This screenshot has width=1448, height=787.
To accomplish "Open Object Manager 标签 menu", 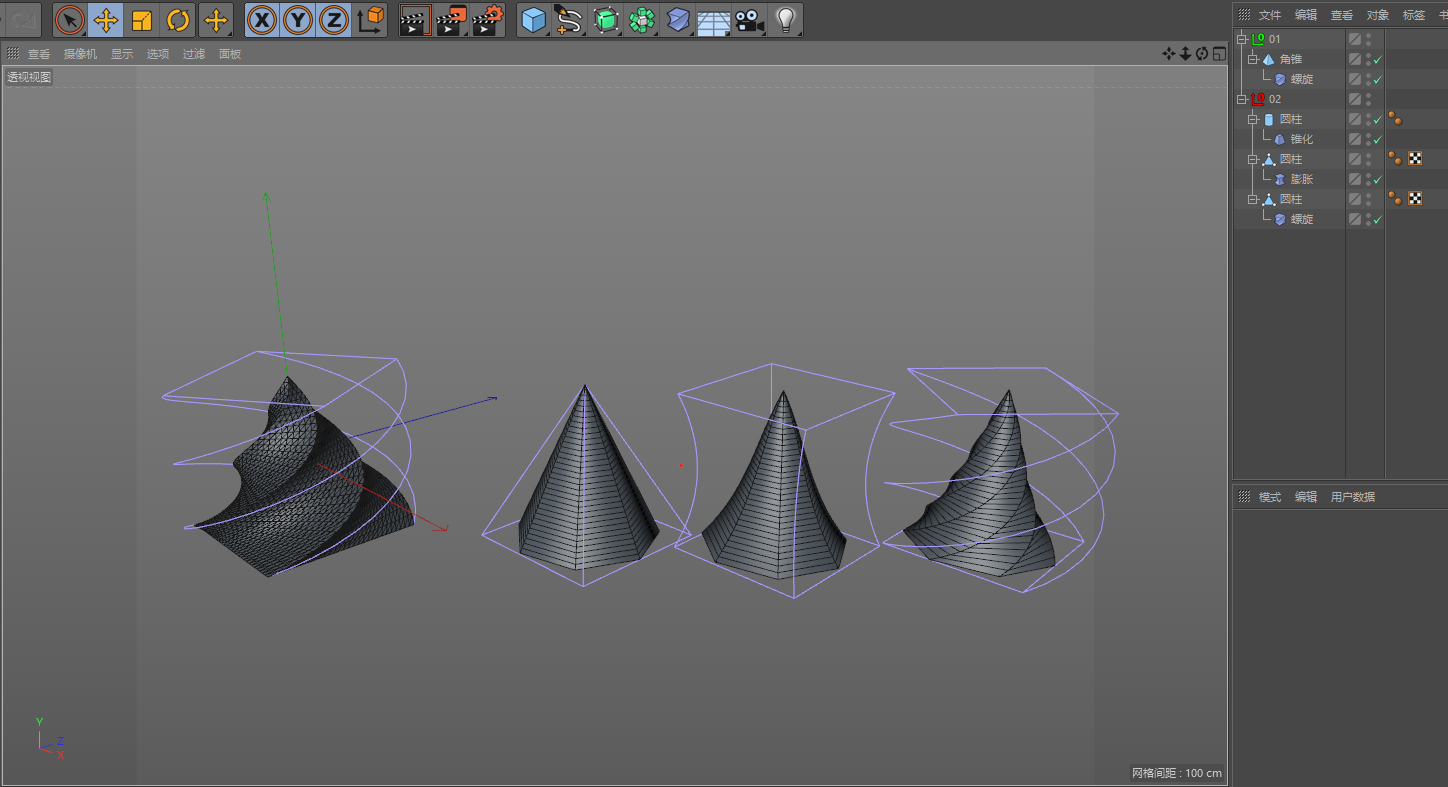I will (x=1414, y=15).
